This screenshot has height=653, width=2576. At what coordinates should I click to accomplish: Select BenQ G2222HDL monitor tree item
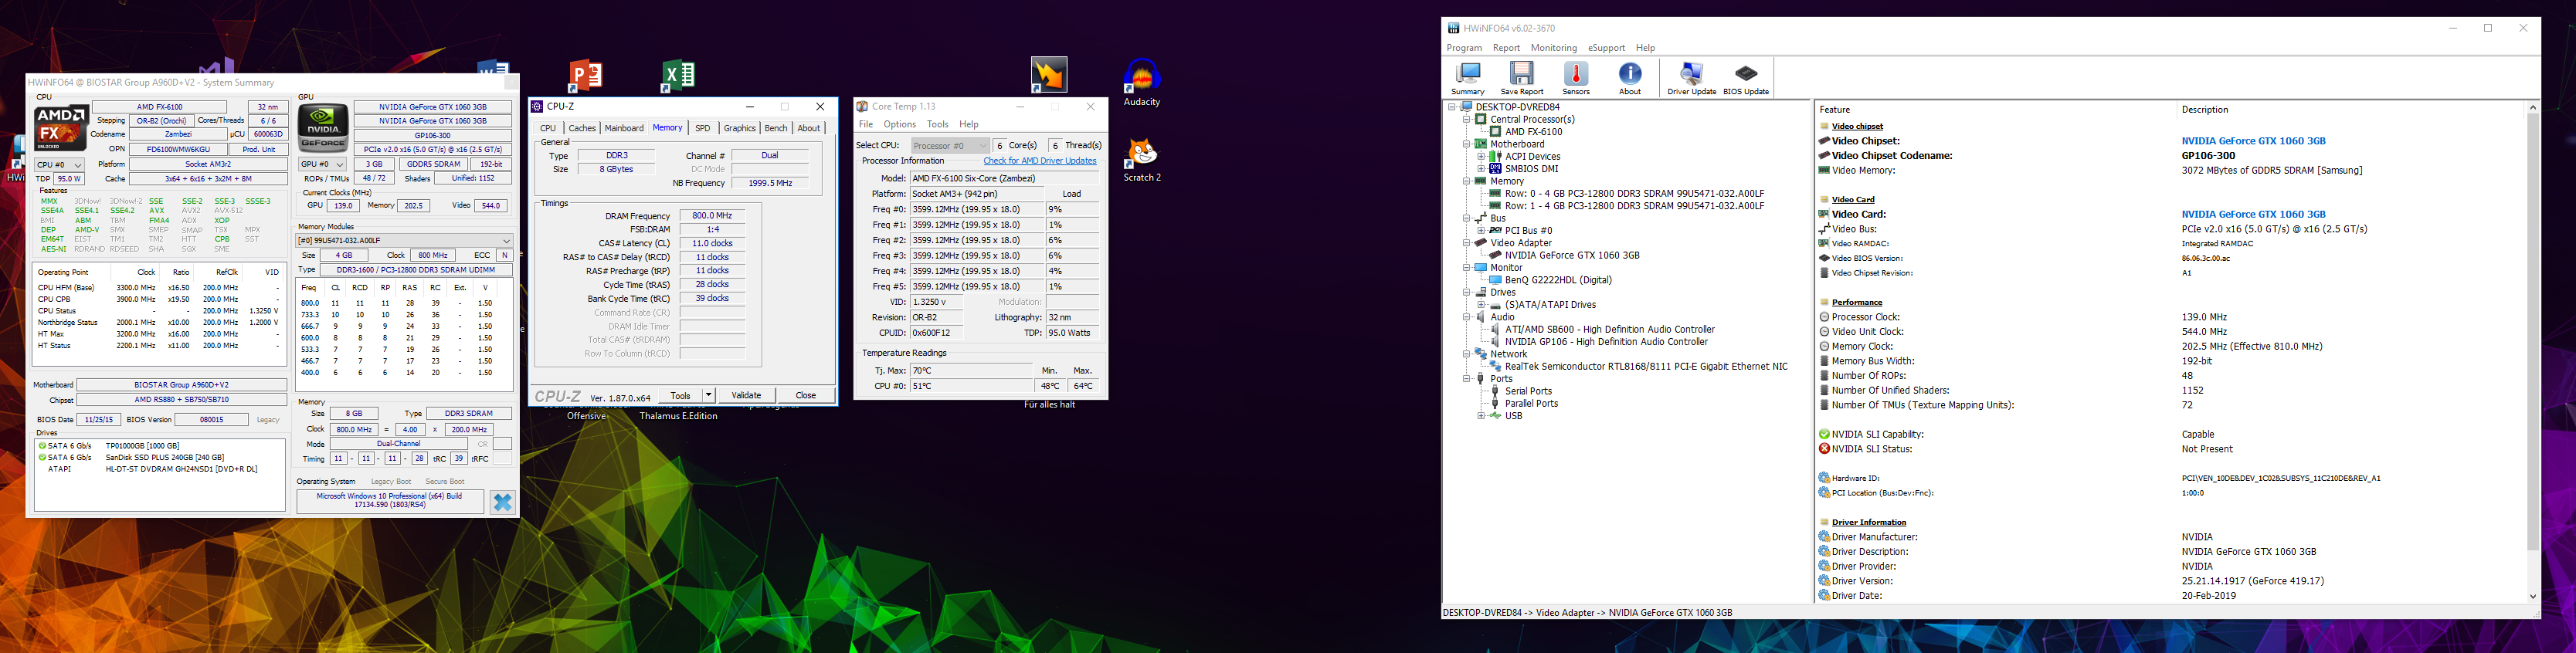tap(1557, 280)
